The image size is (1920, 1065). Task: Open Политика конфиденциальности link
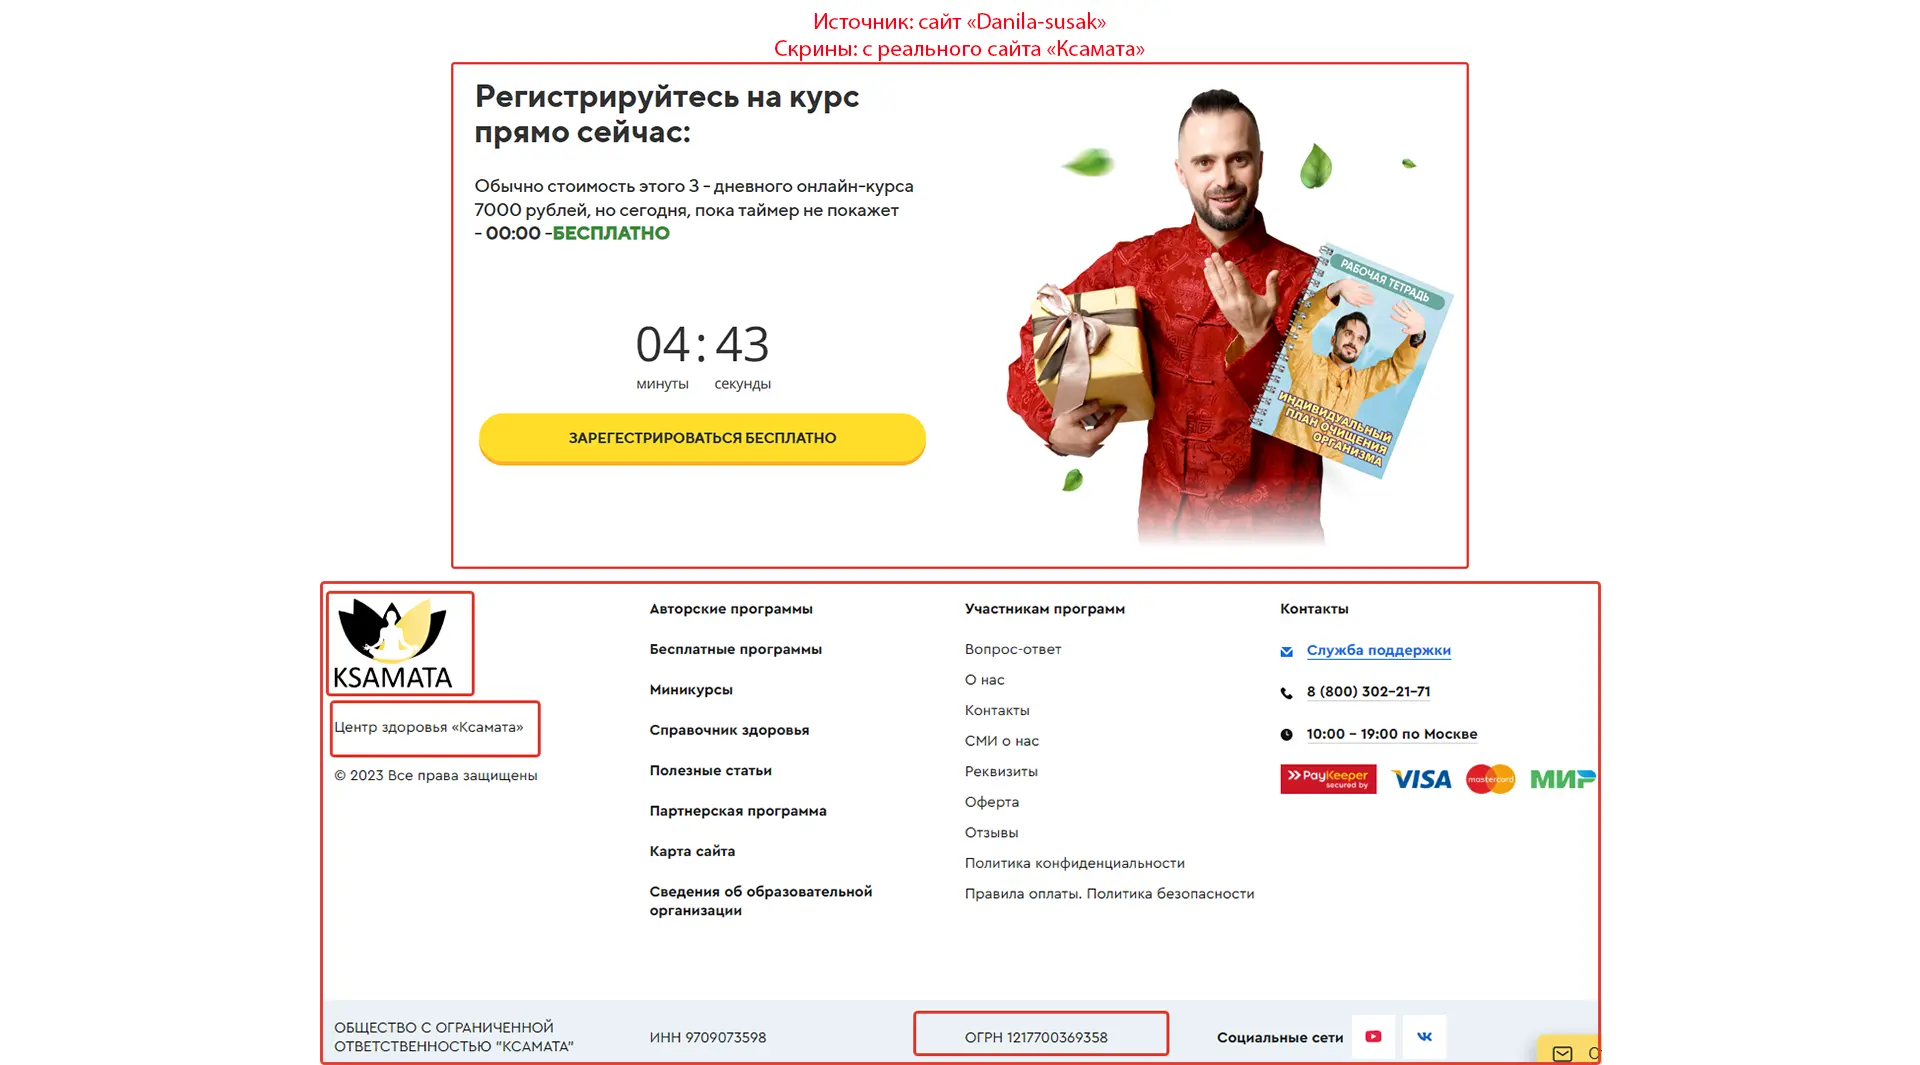point(1074,863)
